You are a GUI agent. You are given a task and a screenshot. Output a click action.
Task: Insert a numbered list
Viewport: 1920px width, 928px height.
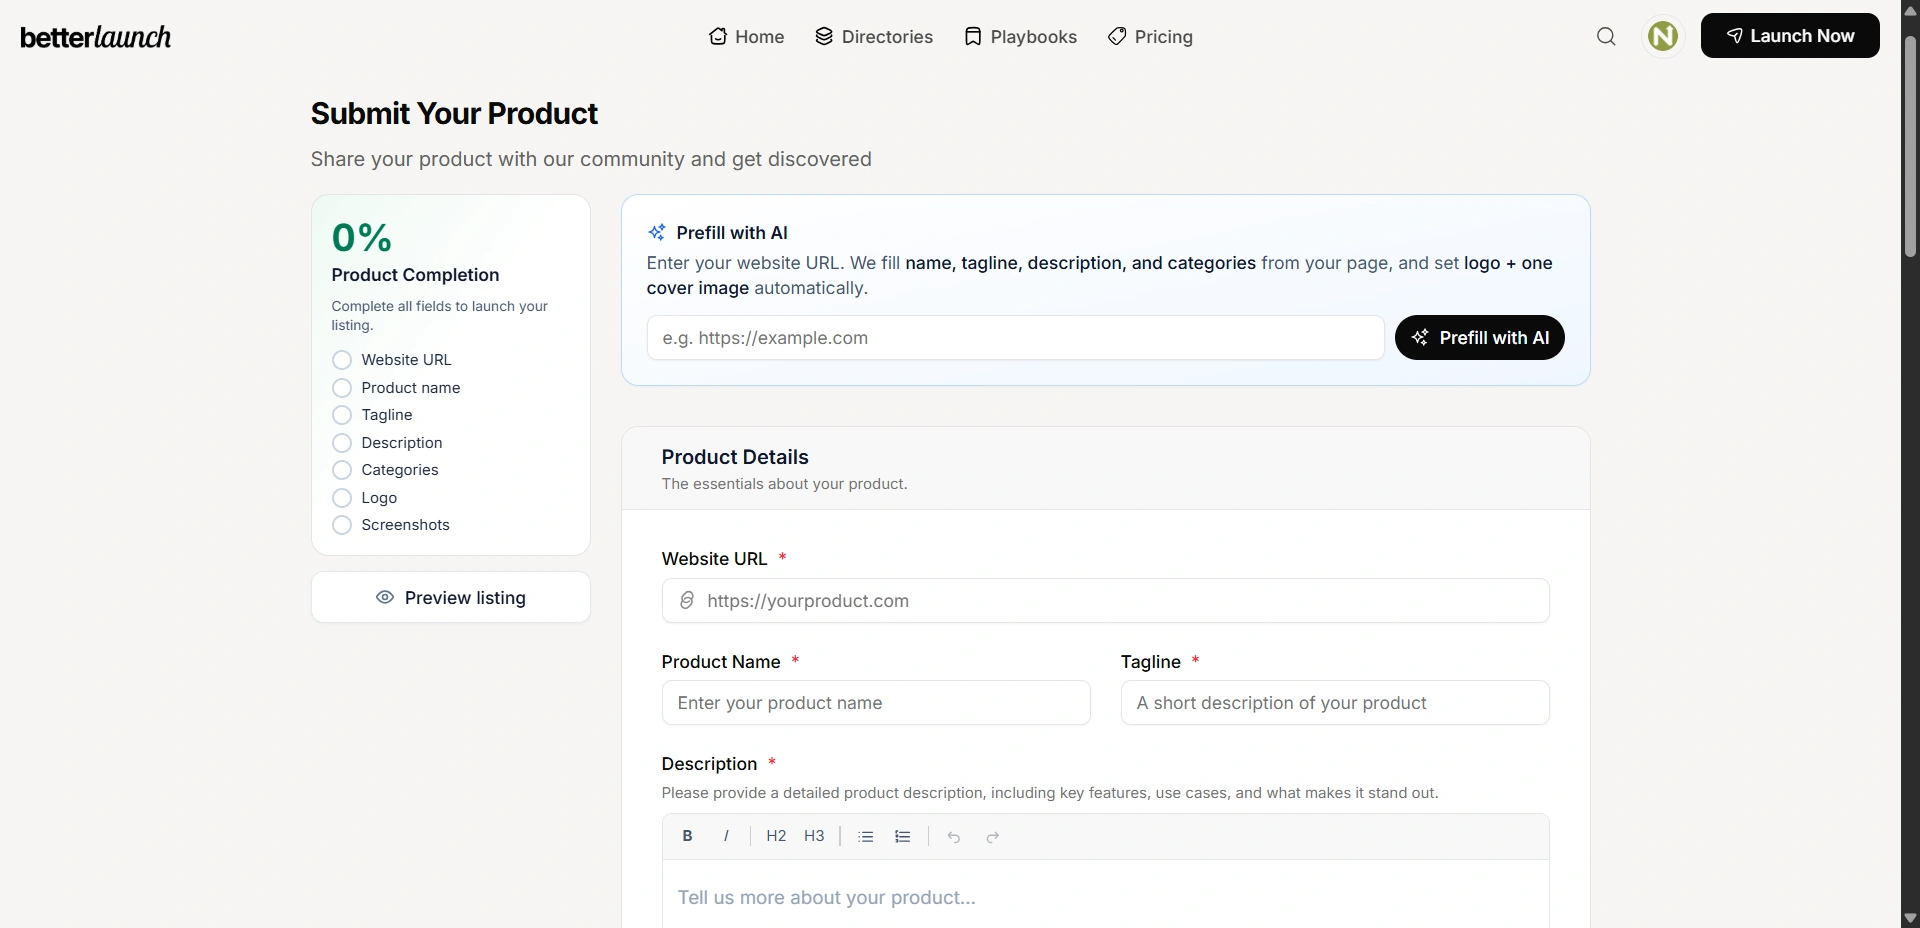(903, 837)
